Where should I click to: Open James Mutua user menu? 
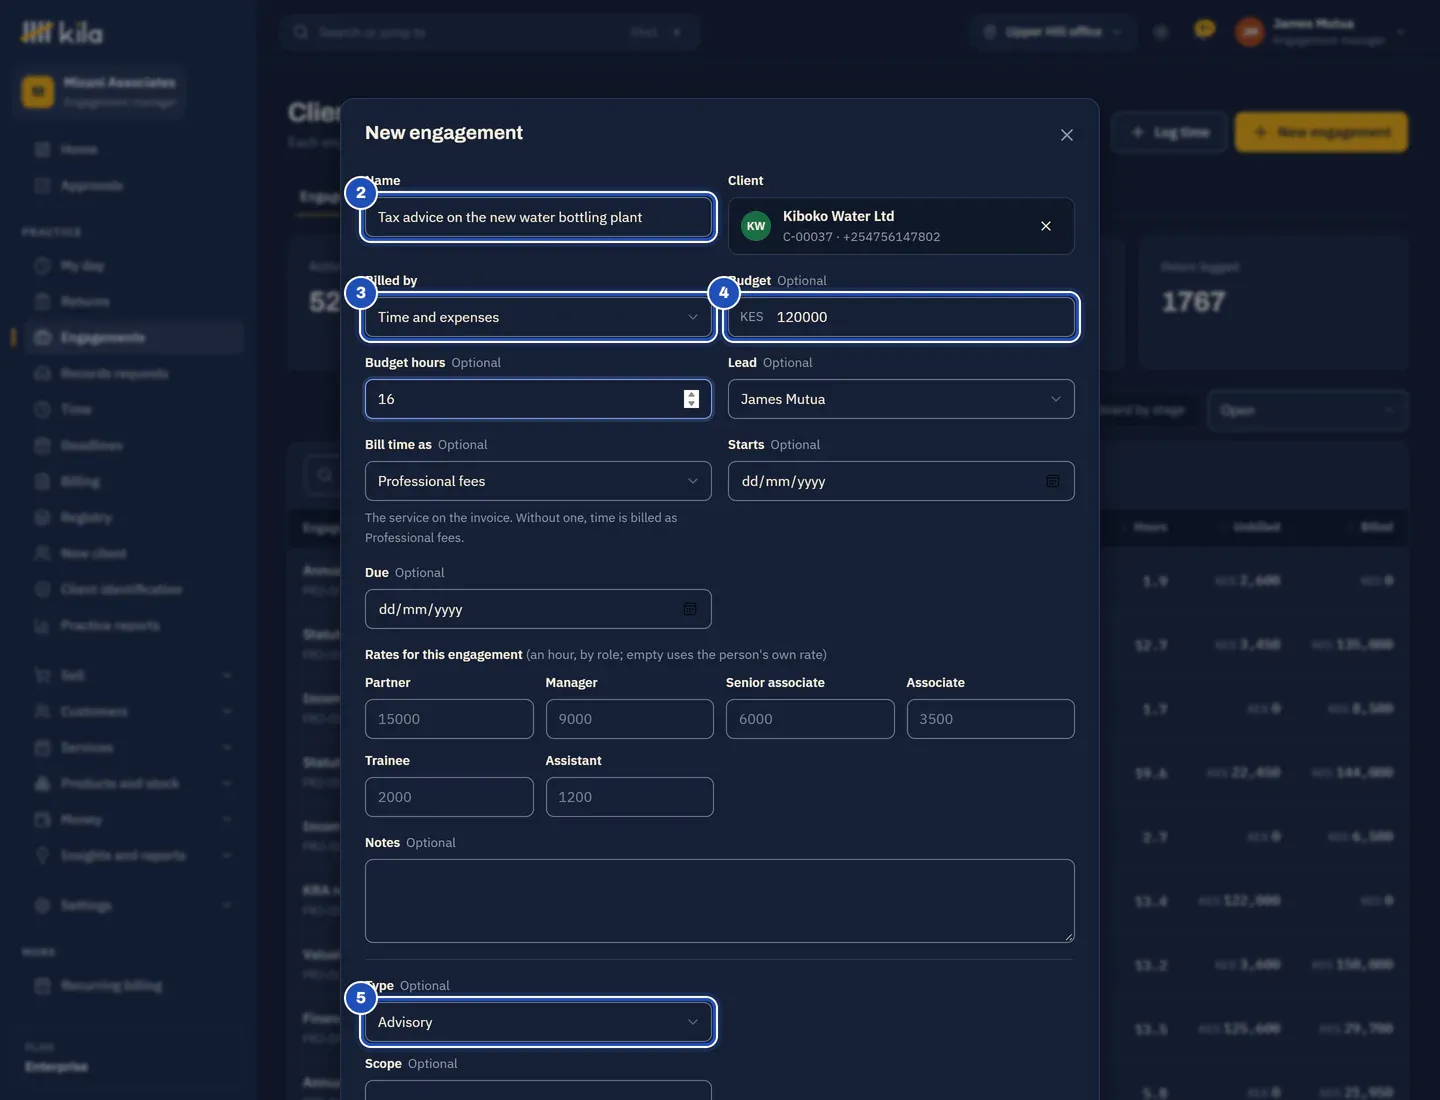click(x=1320, y=32)
